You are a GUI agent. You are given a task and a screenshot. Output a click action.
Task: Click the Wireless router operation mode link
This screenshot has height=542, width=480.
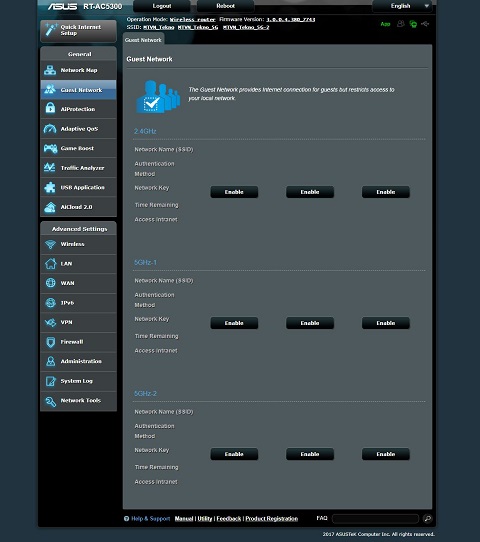pos(192,19)
